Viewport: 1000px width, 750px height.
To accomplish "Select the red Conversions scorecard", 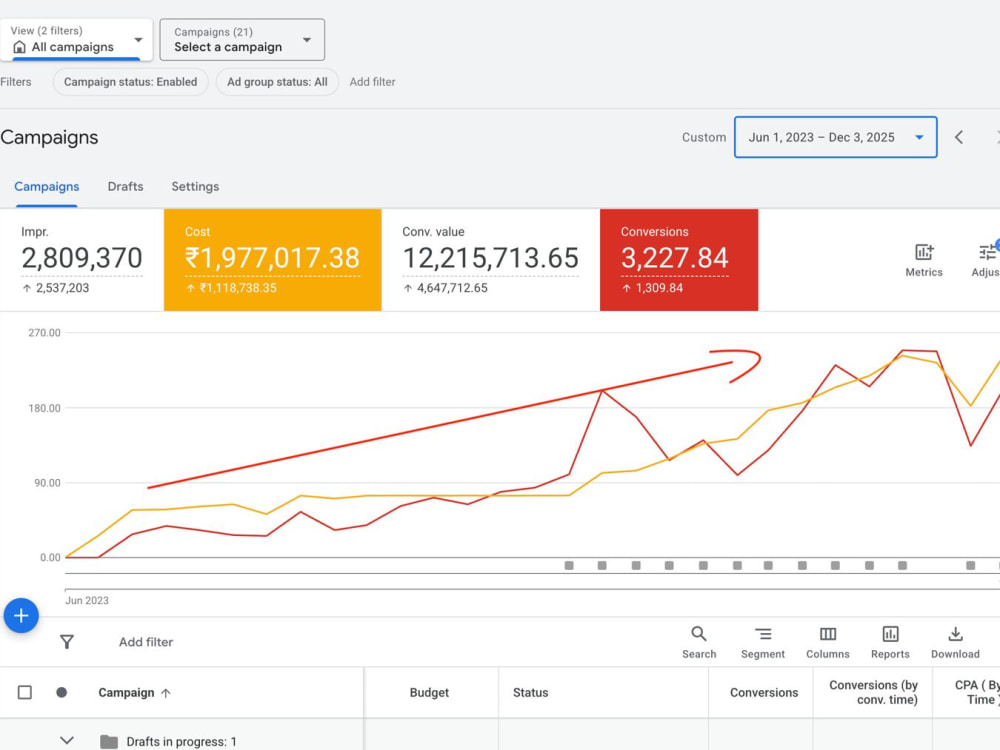I will click(x=679, y=260).
